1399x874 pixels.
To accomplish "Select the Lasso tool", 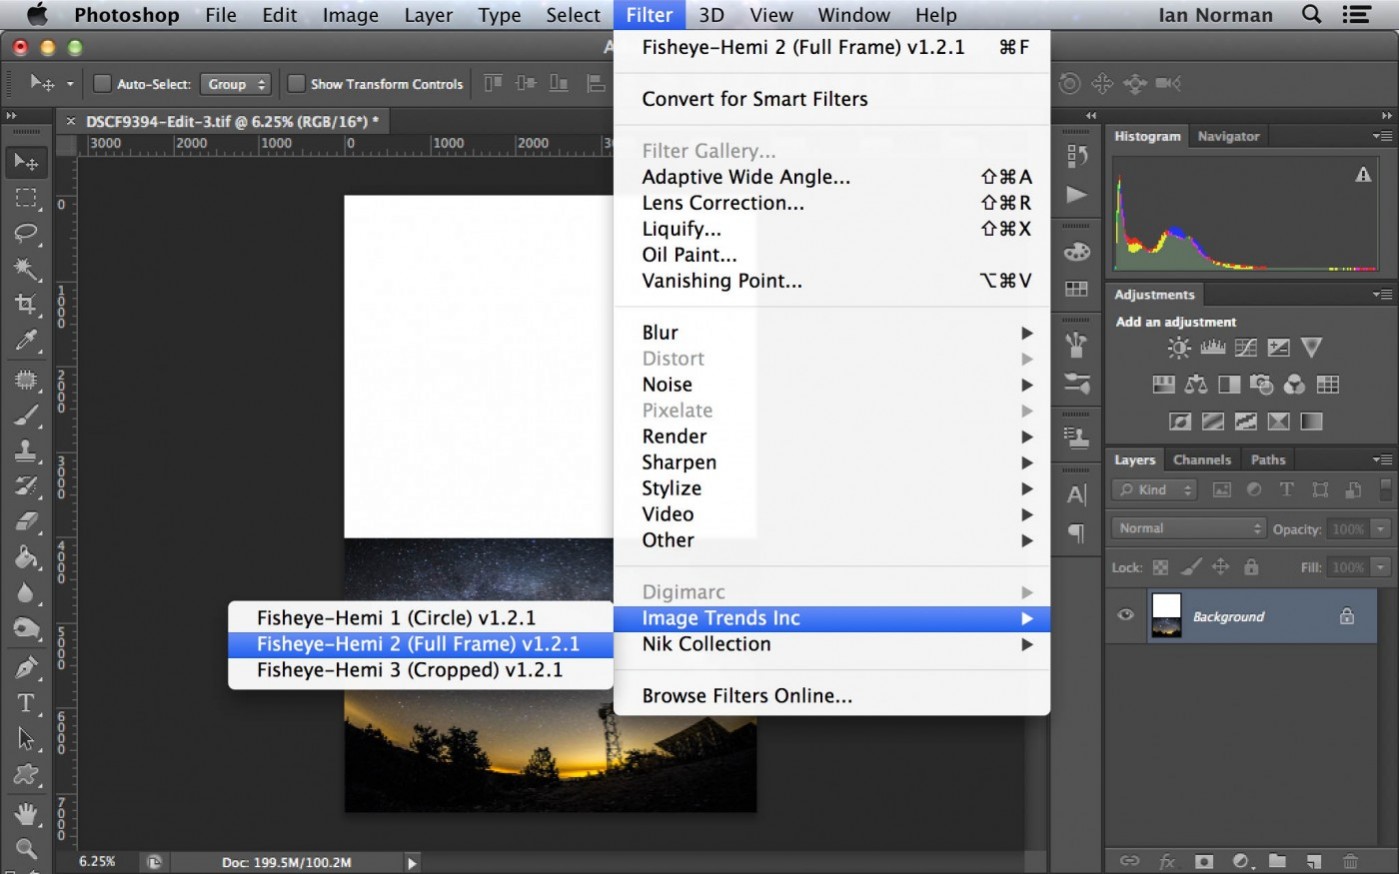I will click(26, 234).
